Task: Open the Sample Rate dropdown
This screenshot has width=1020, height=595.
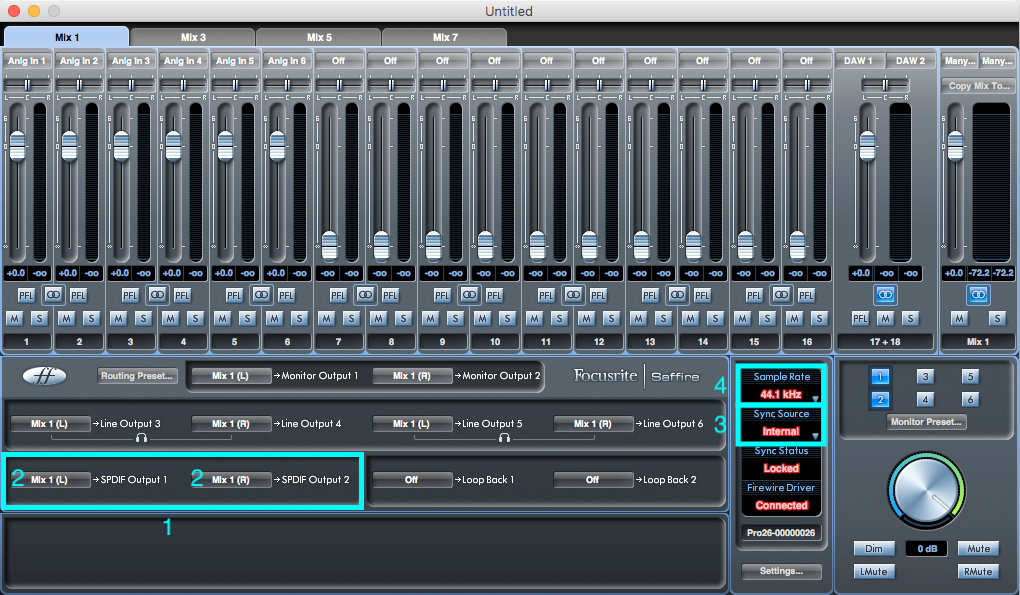Action: click(x=780, y=394)
